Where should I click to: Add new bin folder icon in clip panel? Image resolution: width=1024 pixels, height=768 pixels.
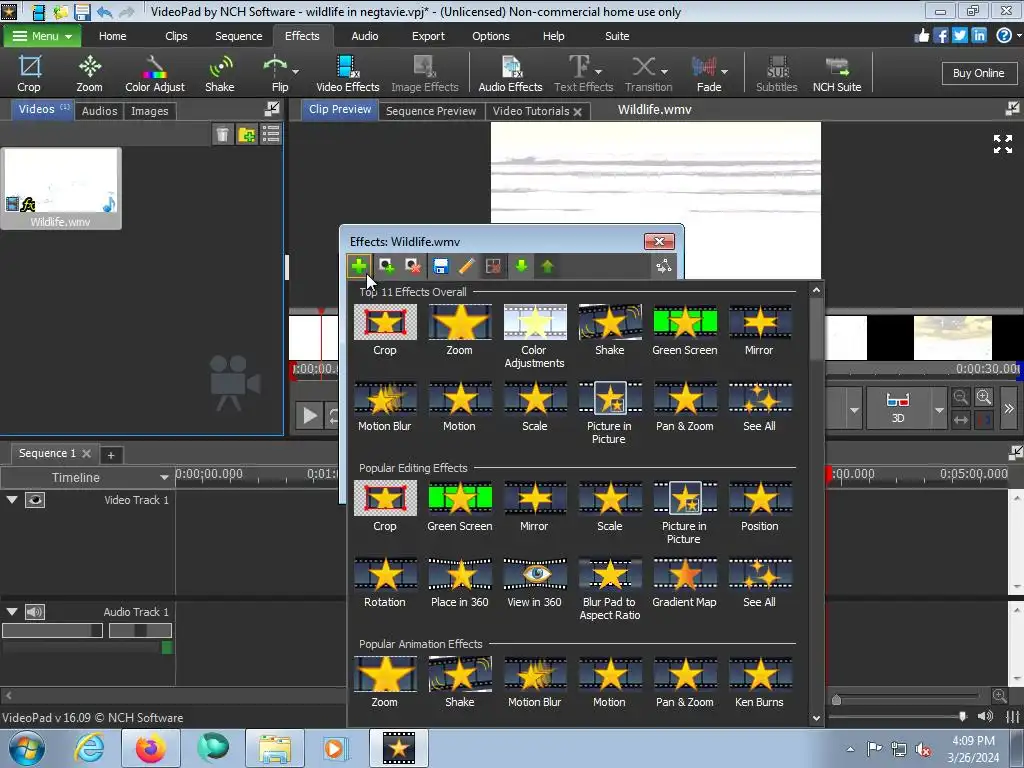click(247, 135)
